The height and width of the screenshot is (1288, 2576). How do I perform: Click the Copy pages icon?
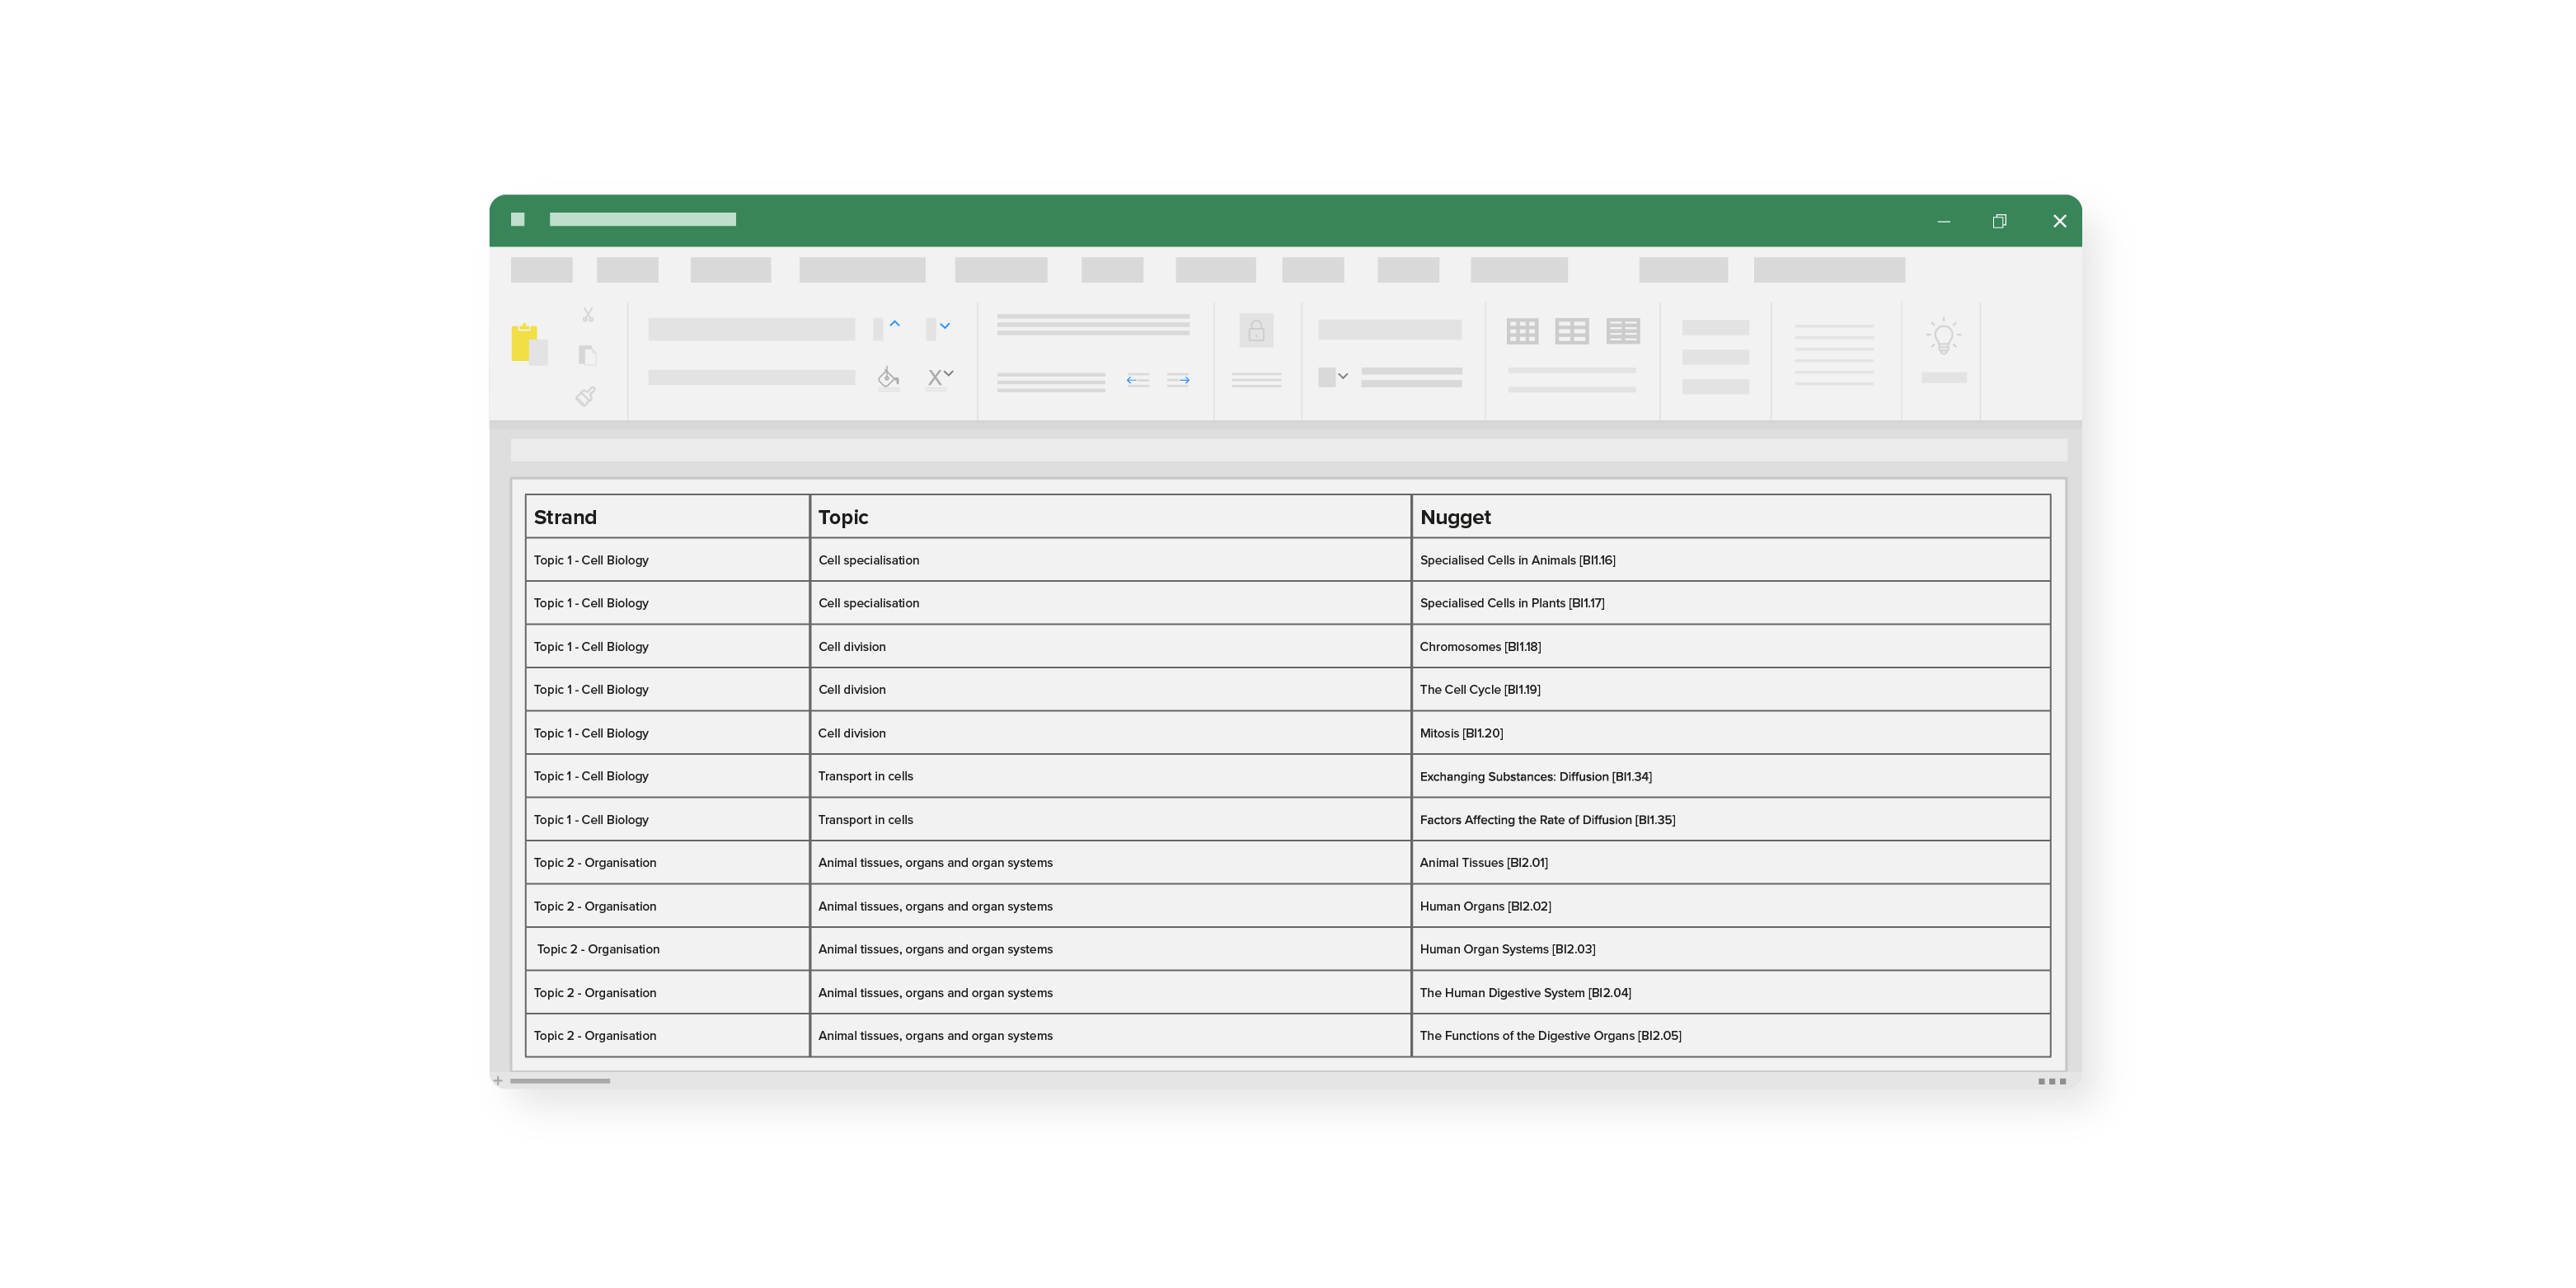click(x=588, y=355)
